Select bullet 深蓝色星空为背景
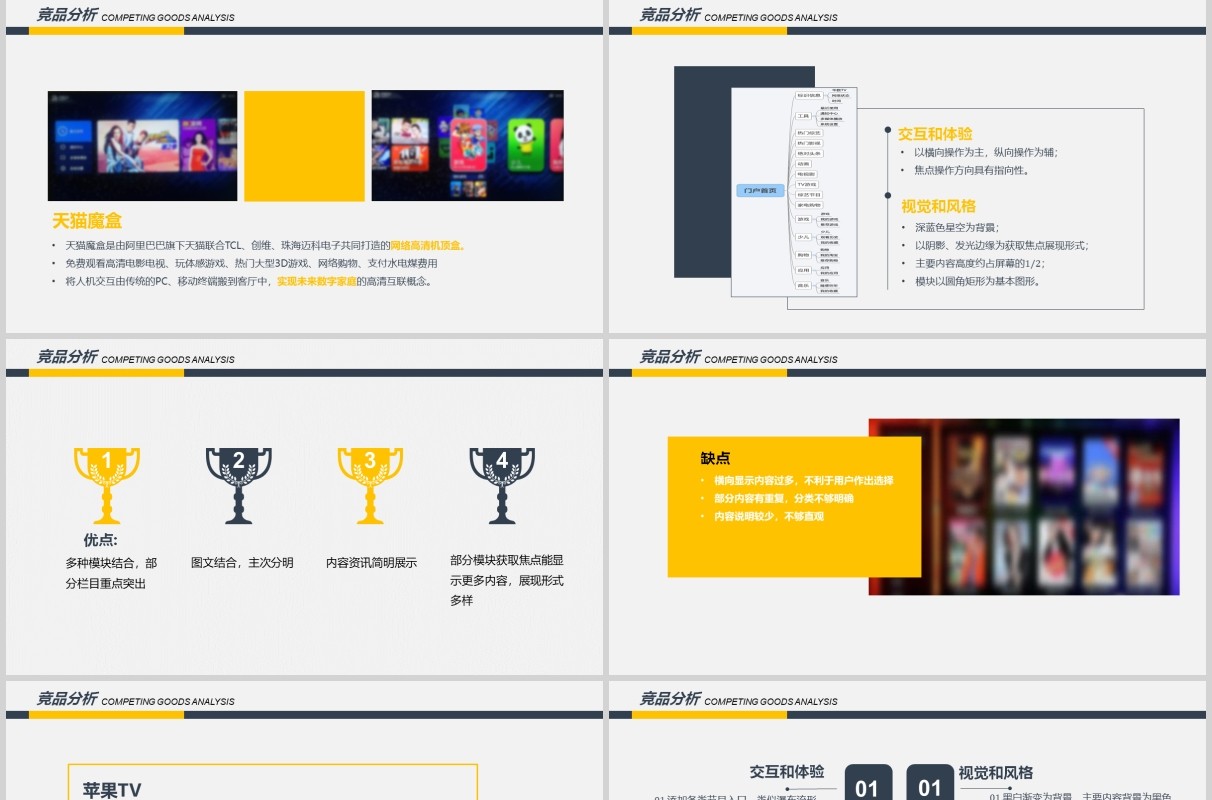This screenshot has width=1212, height=800. [957, 228]
